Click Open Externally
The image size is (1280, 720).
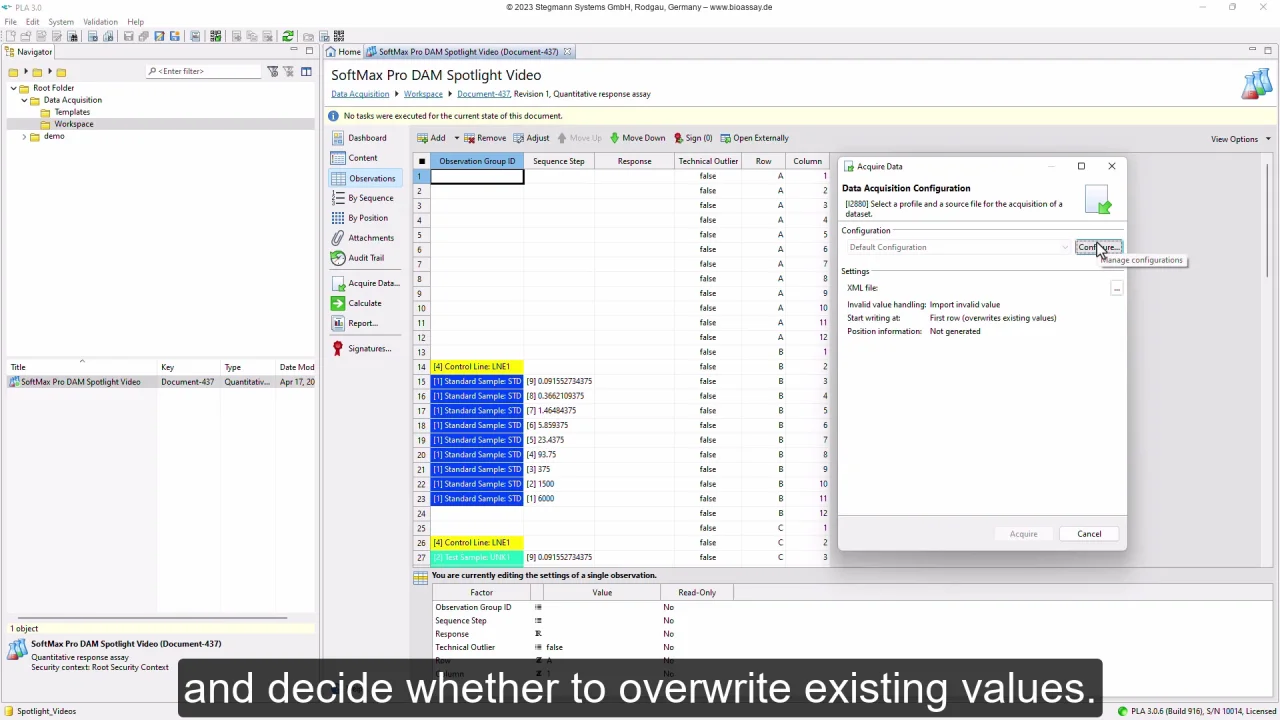click(754, 138)
